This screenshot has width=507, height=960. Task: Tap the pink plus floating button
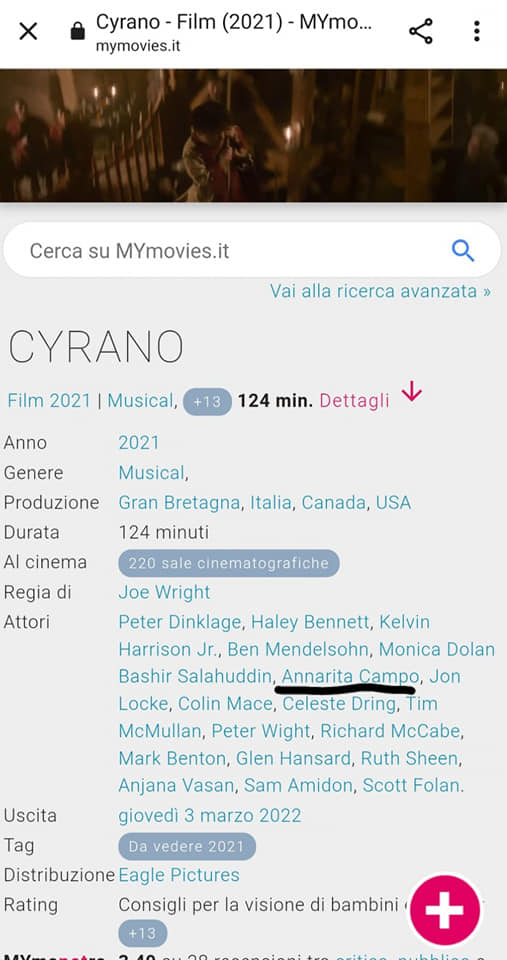tap(445, 909)
